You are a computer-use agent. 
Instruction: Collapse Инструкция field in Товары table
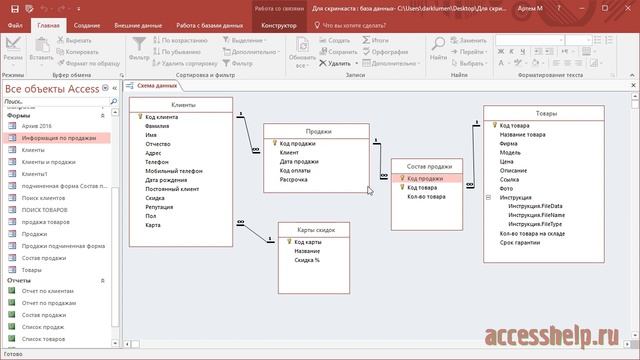(x=488, y=198)
